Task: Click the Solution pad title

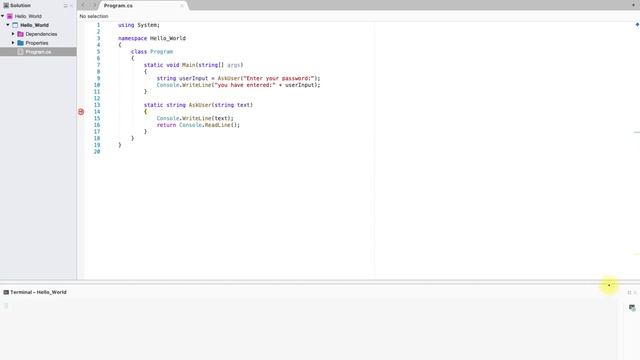Action: coord(20,6)
